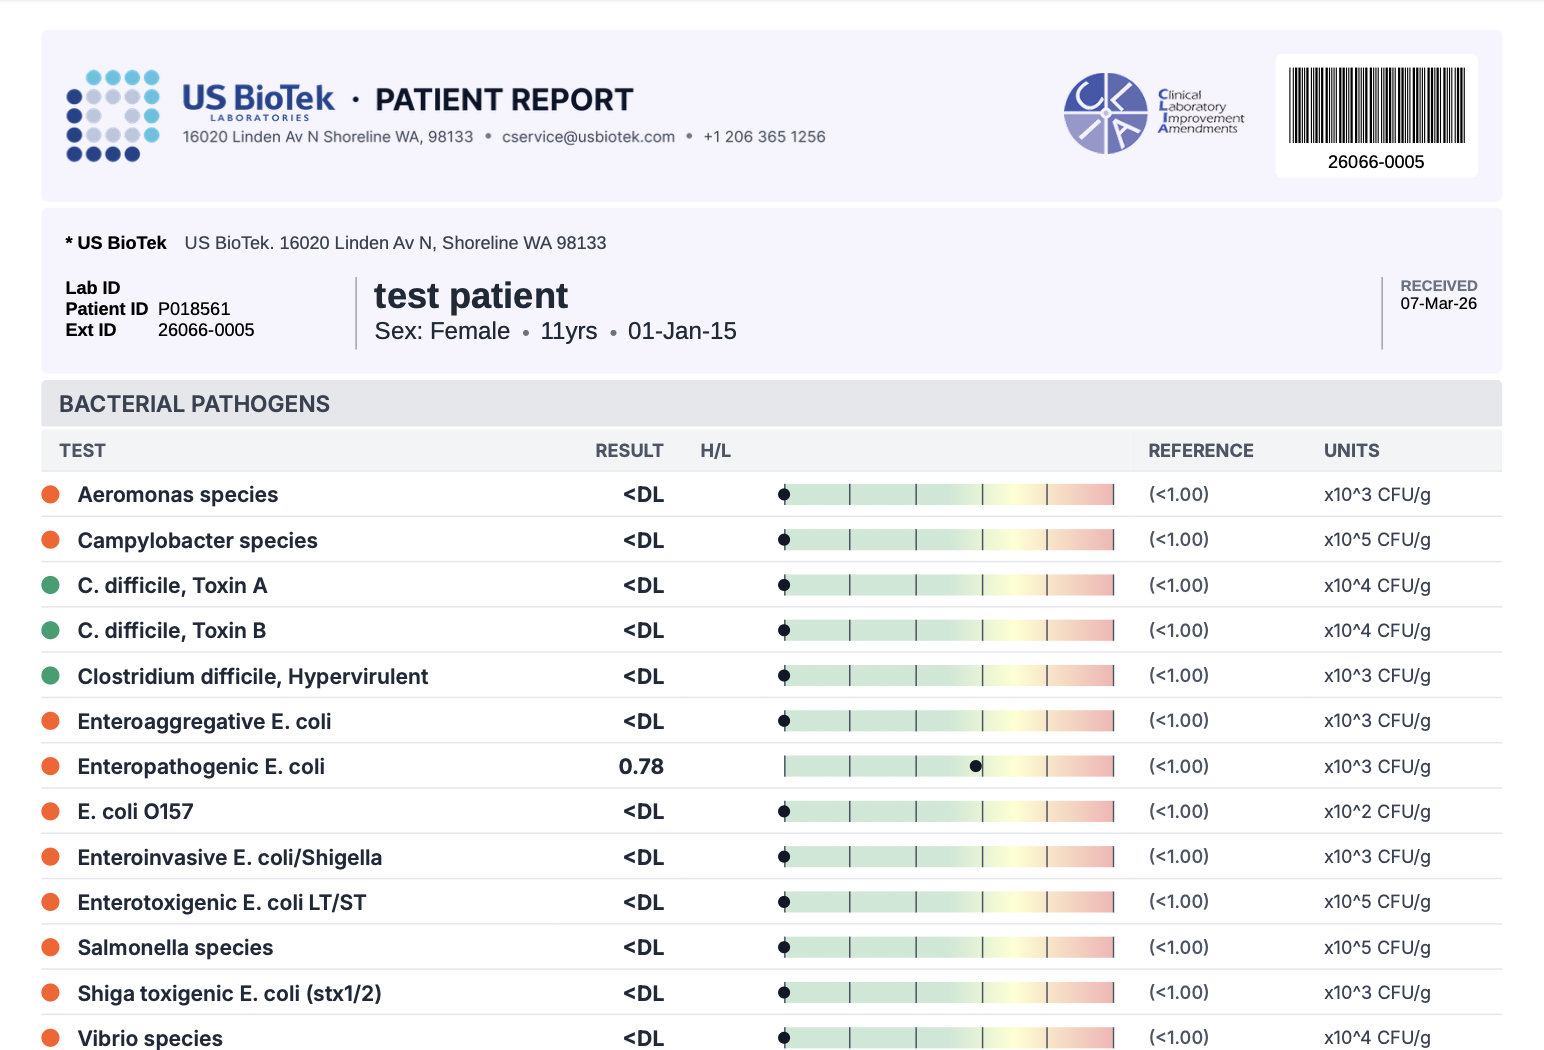Screen dimensions: 1544x1050
Task: Click the orange dot beside Aeromonas species
Action: [x=51, y=495]
